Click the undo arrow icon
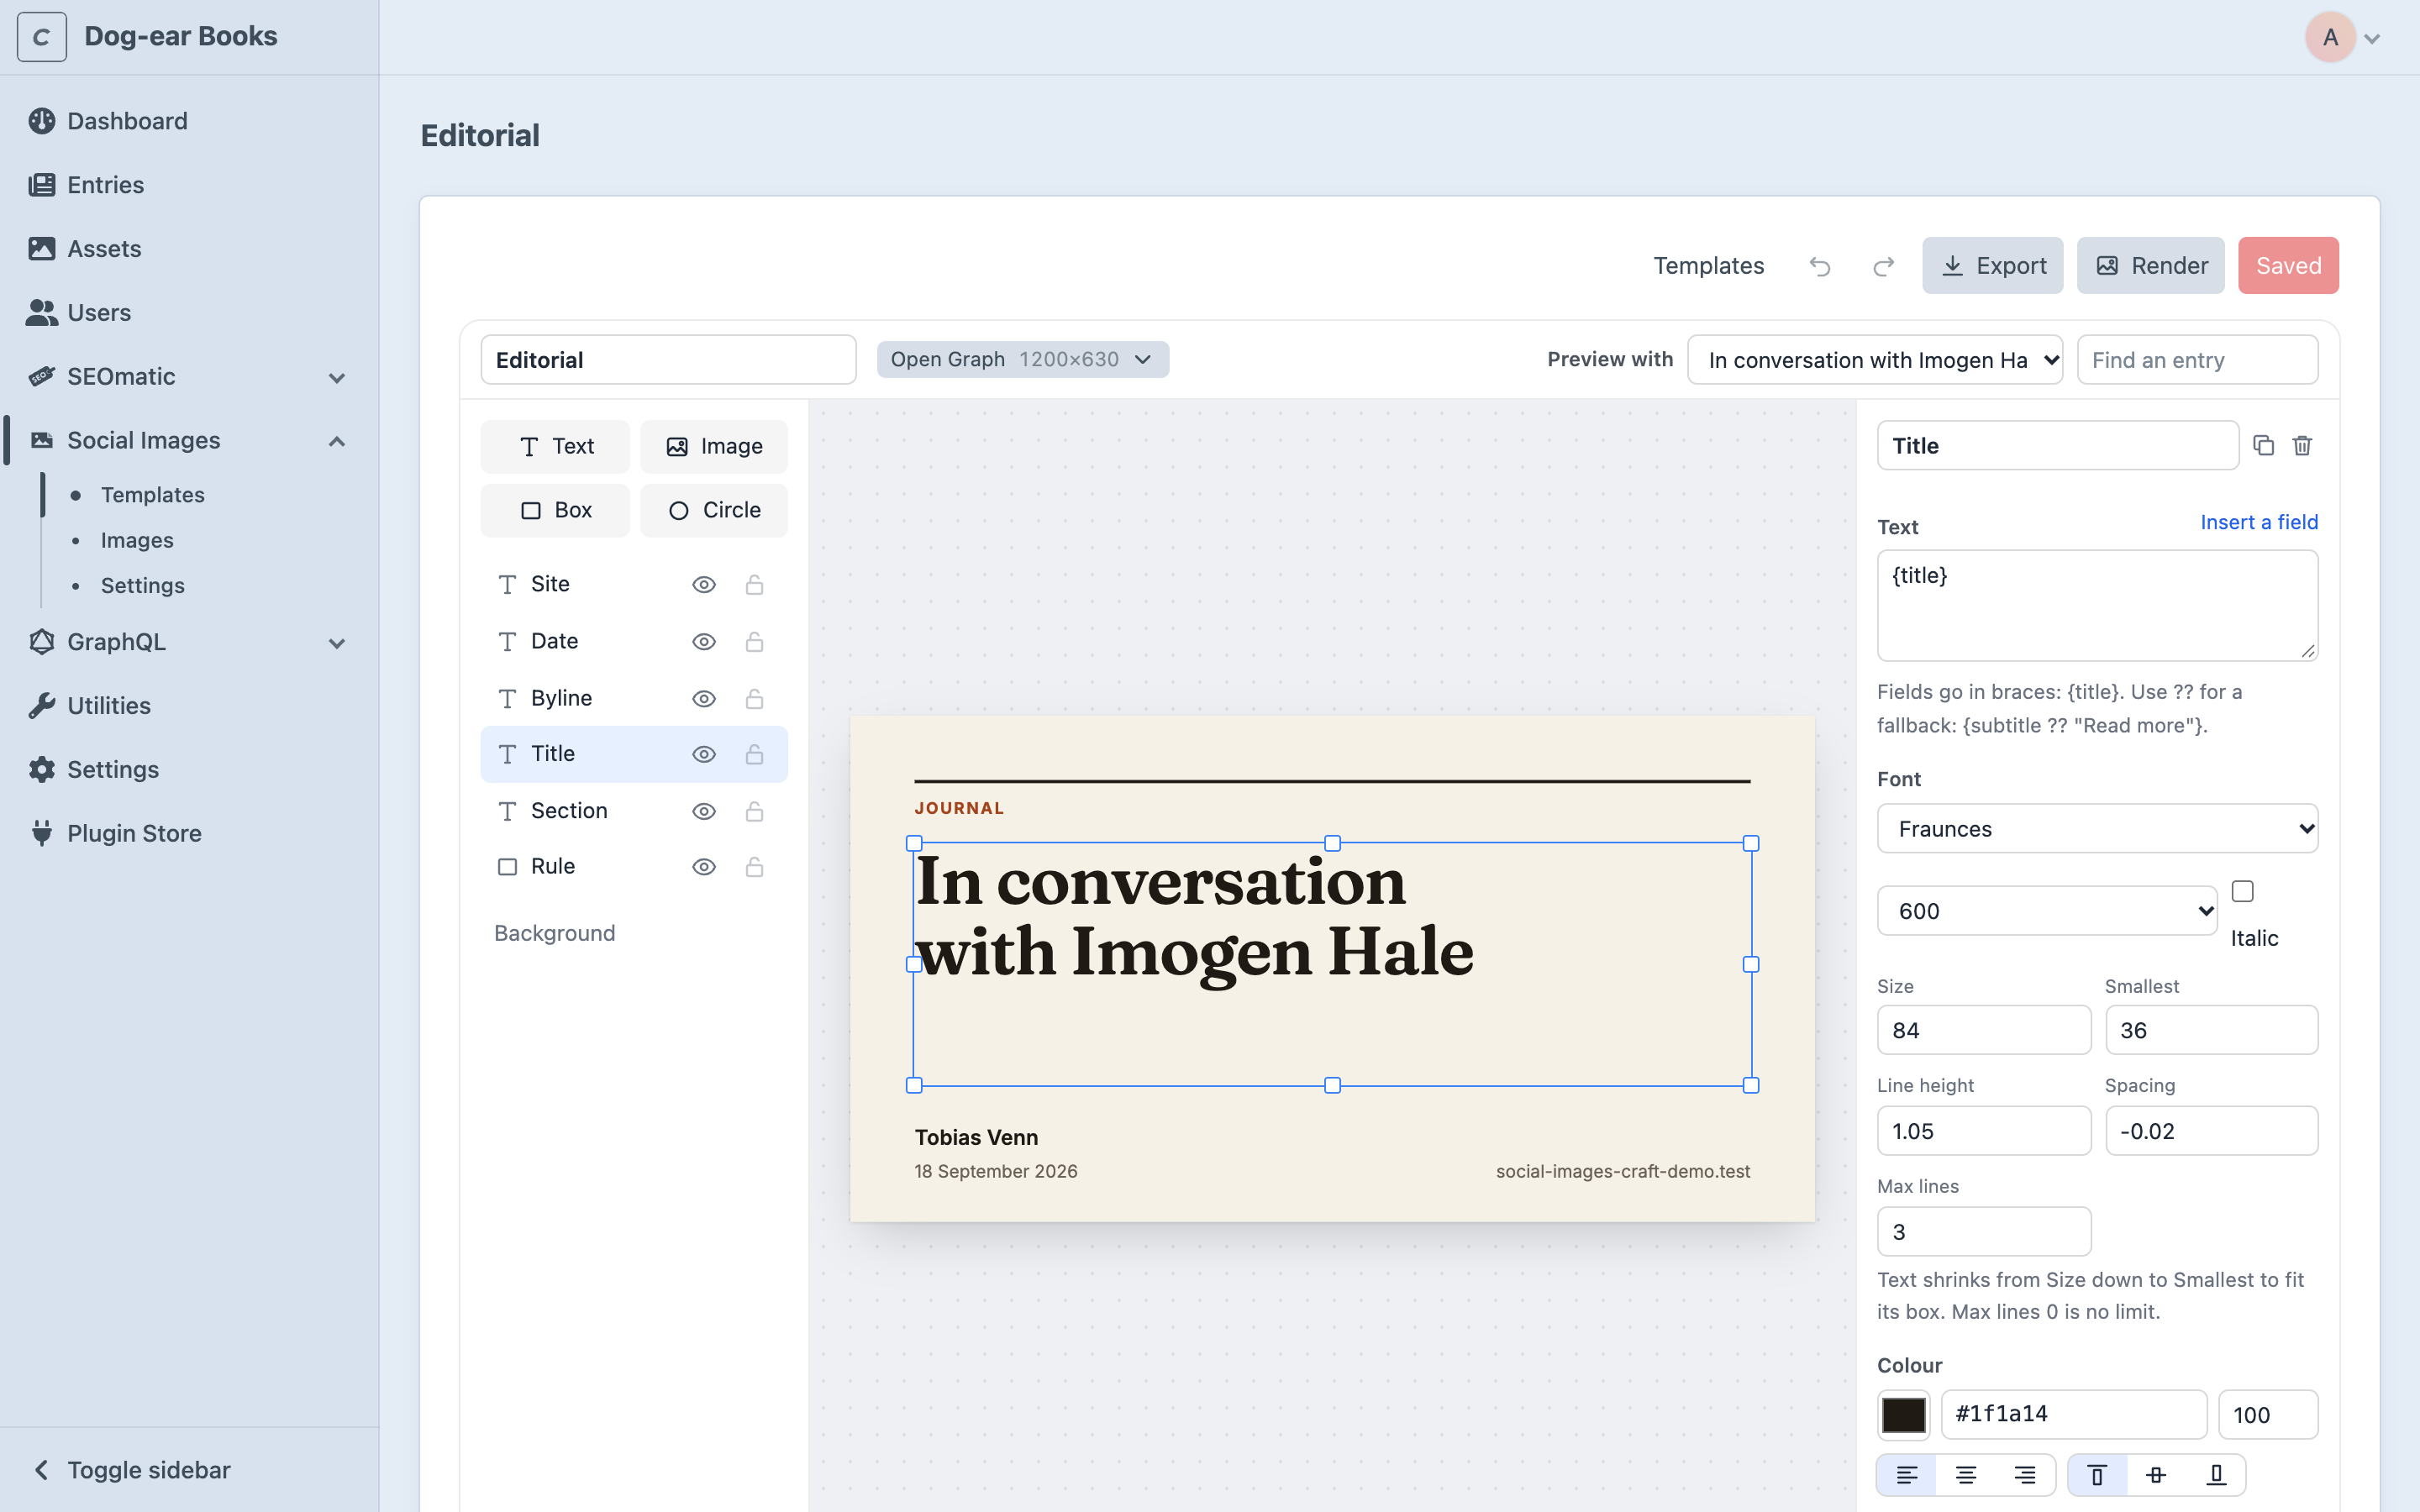This screenshot has height=1512, width=2420. coord(1819,266)
